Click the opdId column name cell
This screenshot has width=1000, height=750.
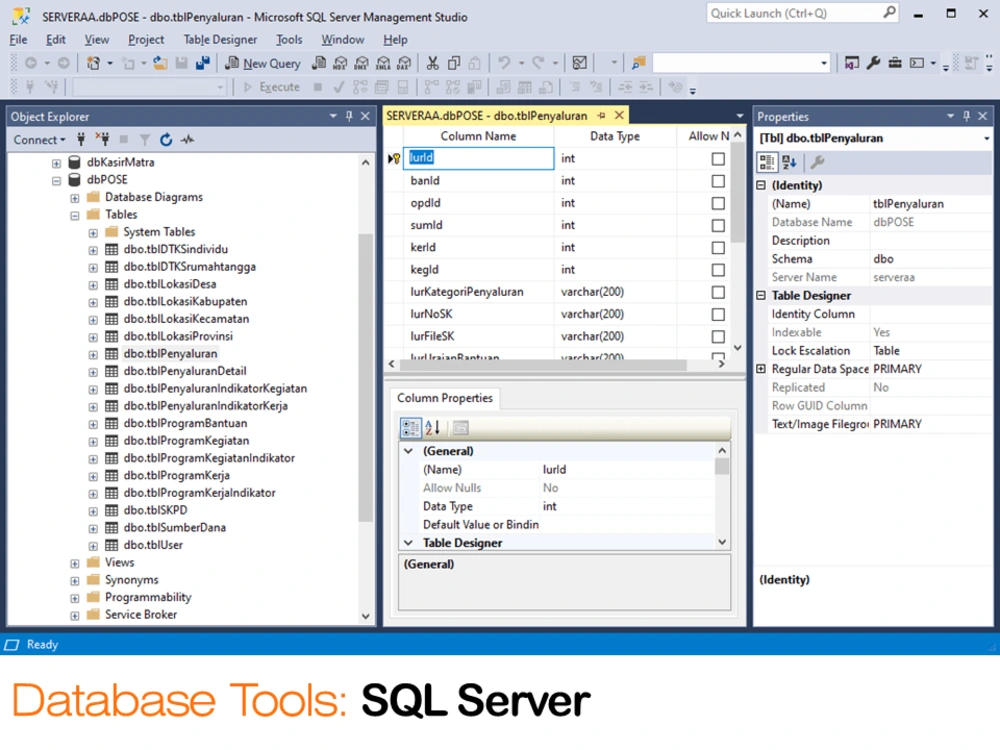pos(478,203)
